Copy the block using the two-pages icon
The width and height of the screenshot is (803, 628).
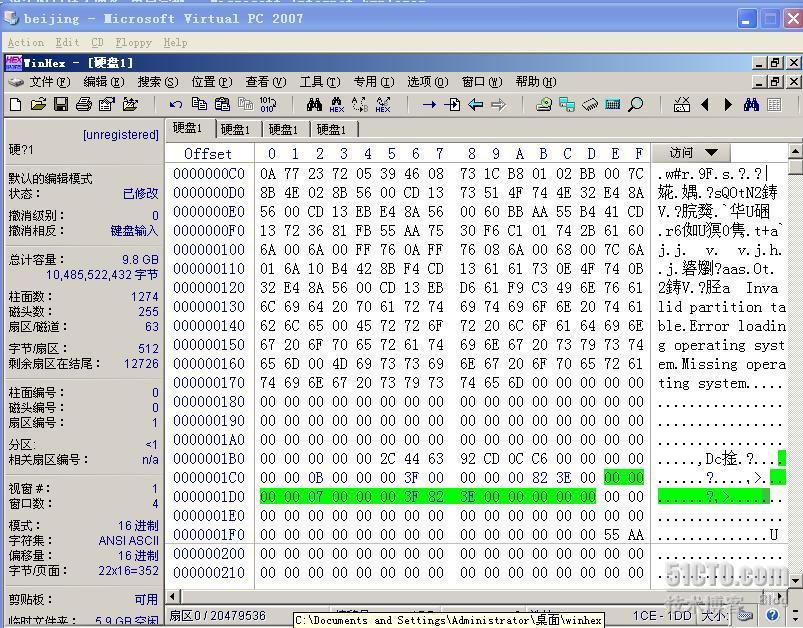pyautogui.click(x=199, y=104)
